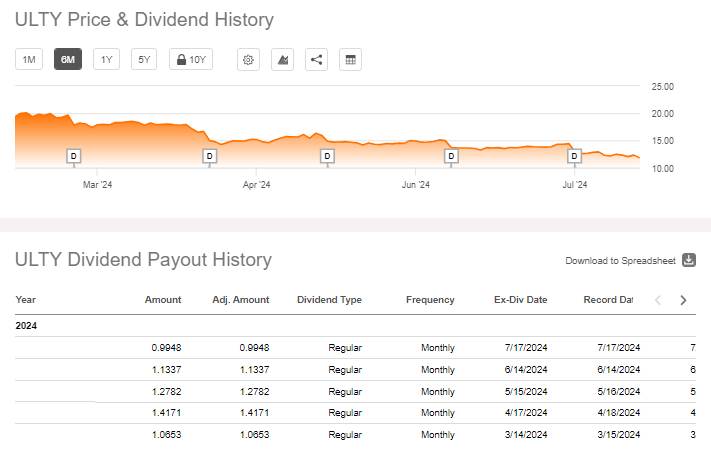This screenshot has width=711, height=452.
Task: Click the share chart icon
Action: [317, 59]
